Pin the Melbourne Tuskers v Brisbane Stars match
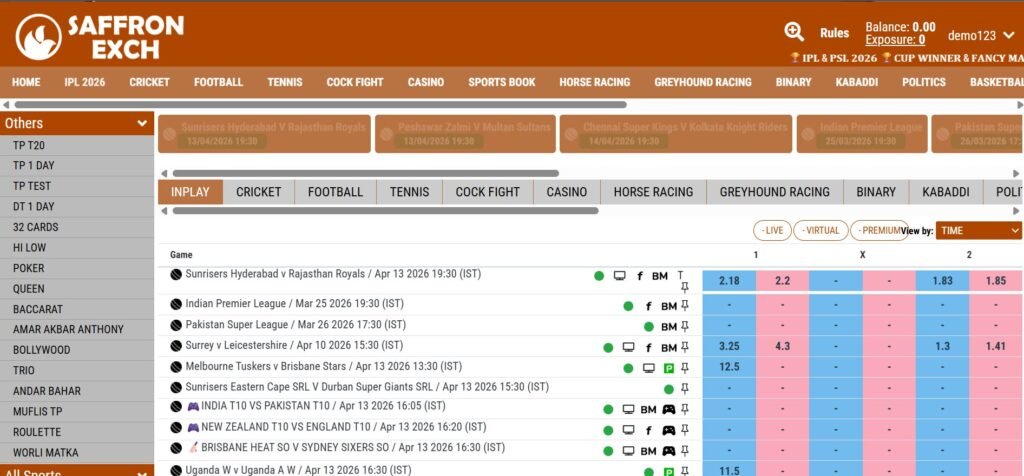This screenshot has width=1024, height=476. (x=684, y=368)
